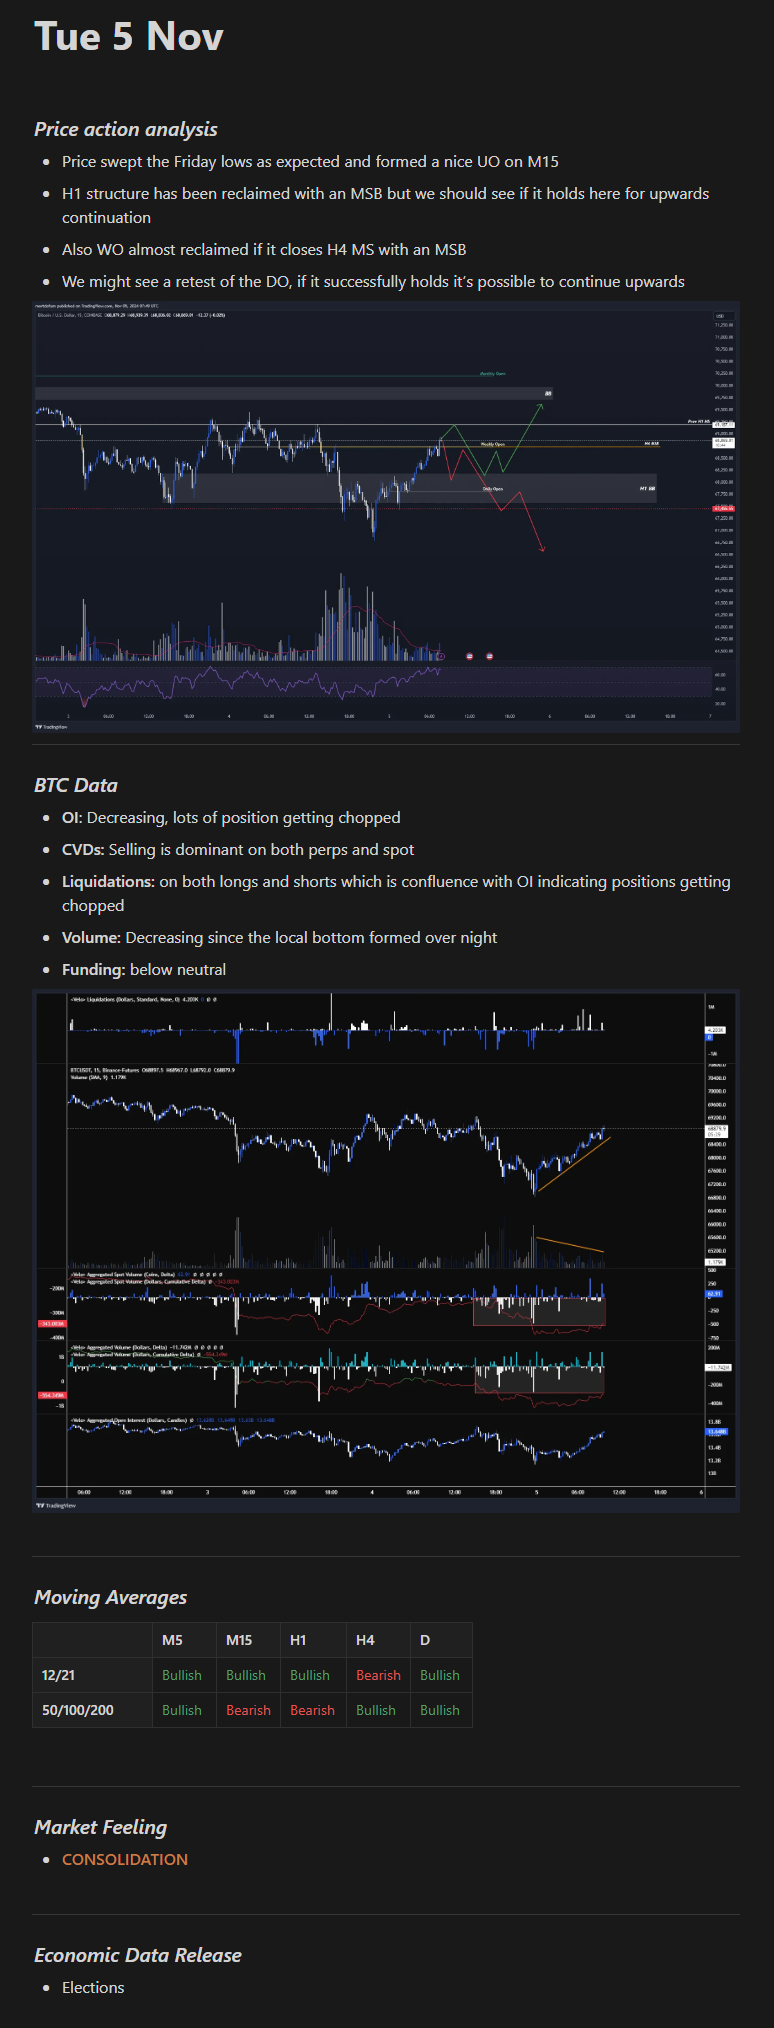Select the BTC Data heading
The image size is (774, 2028).
tap(76, 785)
